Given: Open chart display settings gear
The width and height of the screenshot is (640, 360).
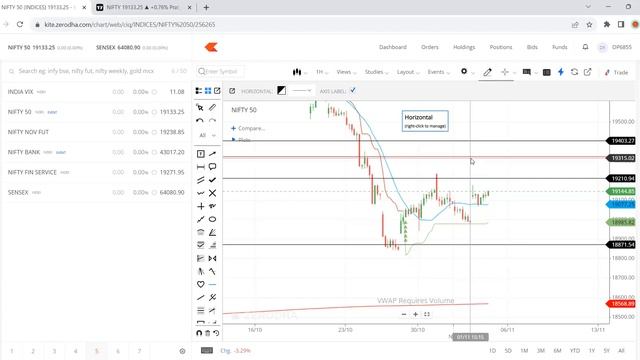Looking at the screenshot, I should (x=464, y=71).
